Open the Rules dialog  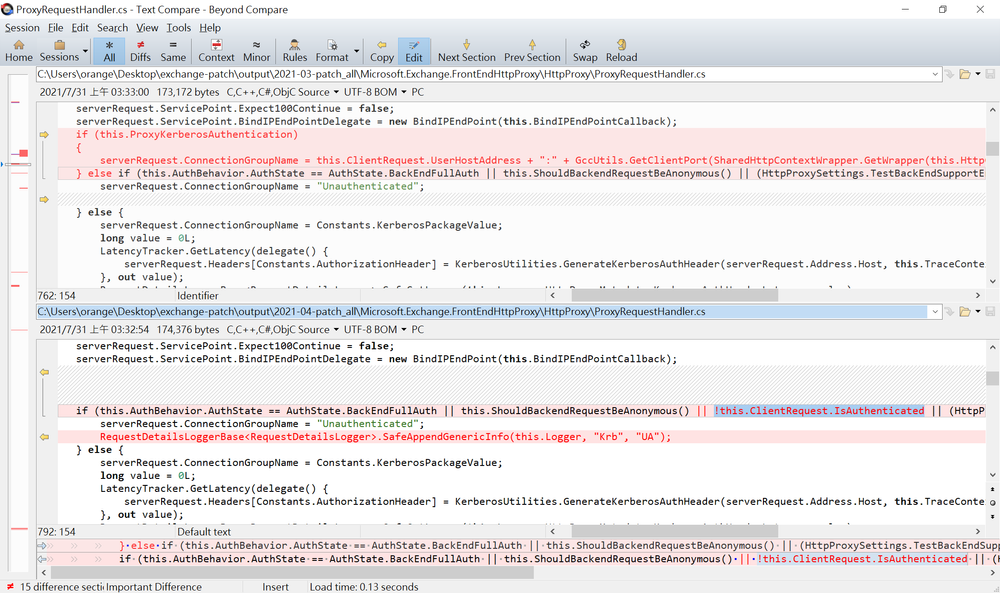(295, 50)
